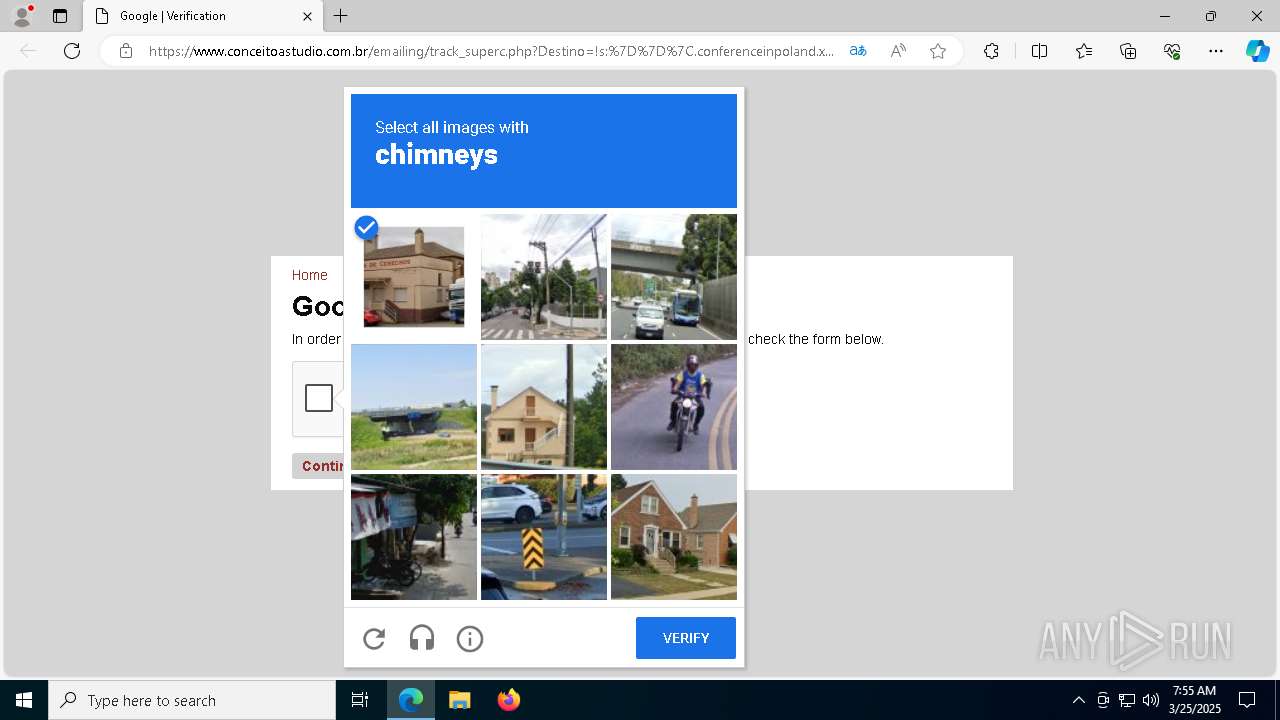View site information lock icon

click(126, 51)
